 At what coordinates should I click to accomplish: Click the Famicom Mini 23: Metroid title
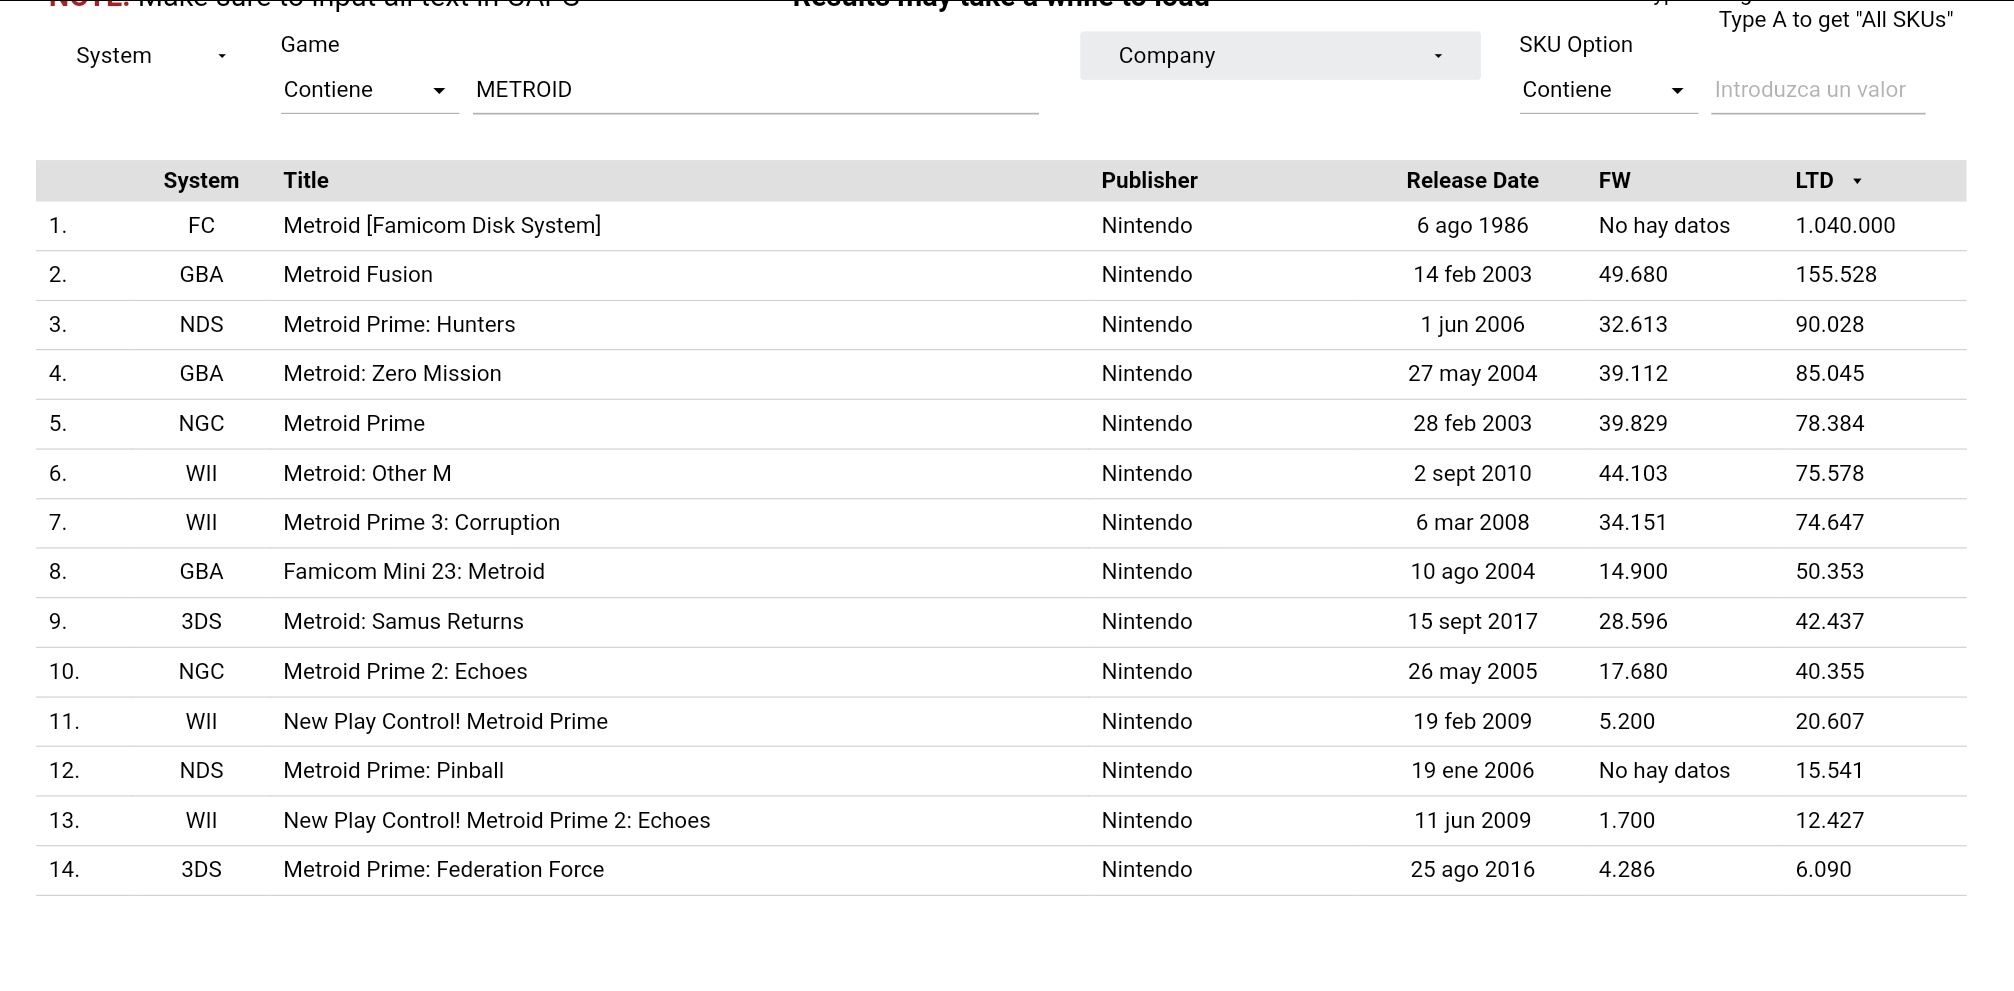coord(414,572)
